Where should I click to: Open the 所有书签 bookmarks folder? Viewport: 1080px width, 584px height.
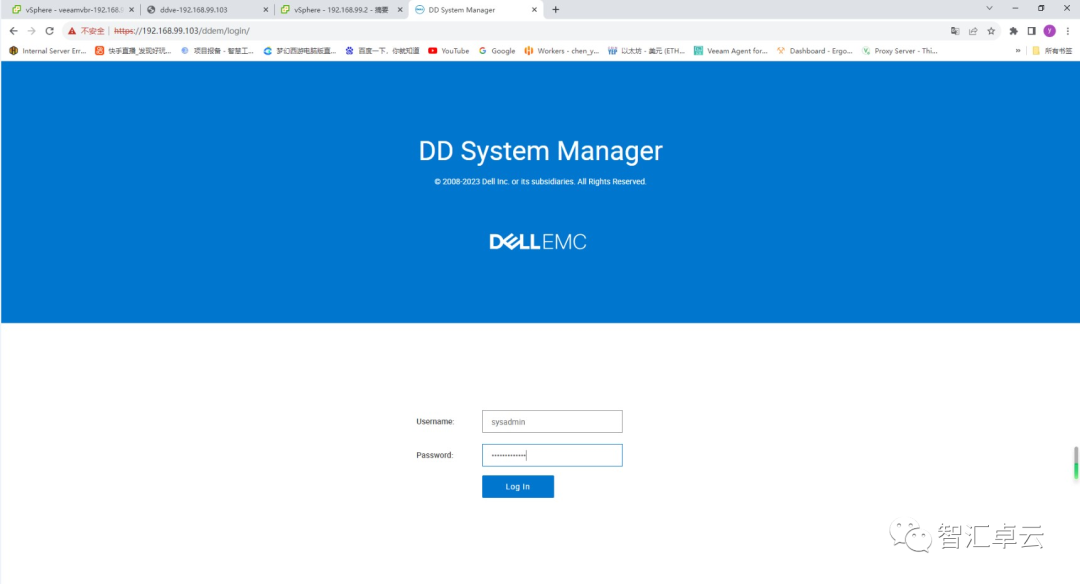pos(1052,51)
